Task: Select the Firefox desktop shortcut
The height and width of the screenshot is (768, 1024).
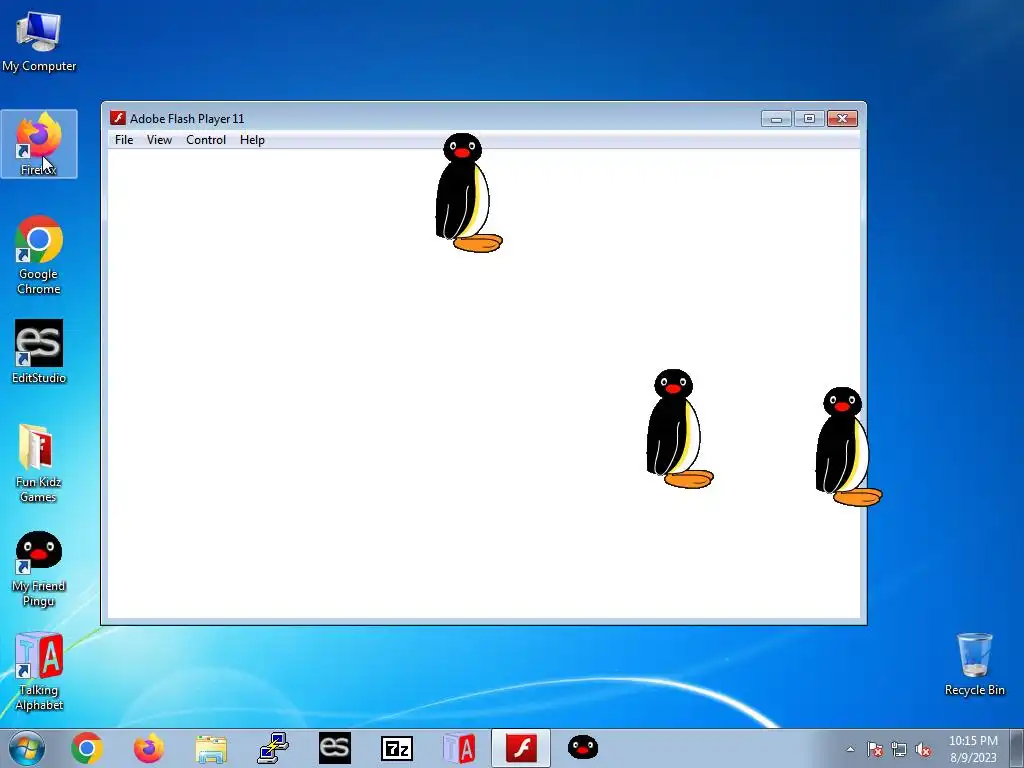Action: [39, 144]
